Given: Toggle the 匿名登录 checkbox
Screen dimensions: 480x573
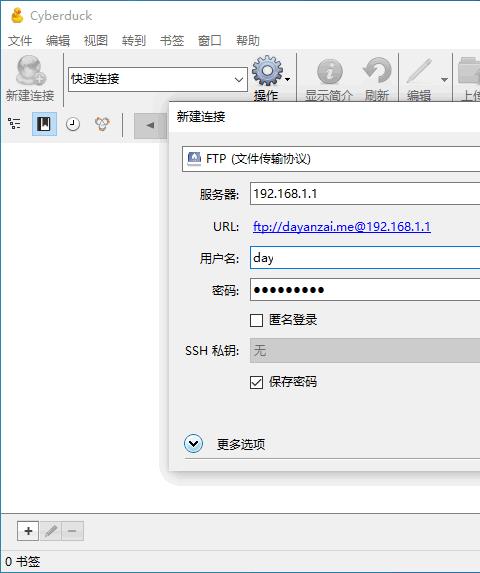Looking at the screenshot, I should pos(256,320).
